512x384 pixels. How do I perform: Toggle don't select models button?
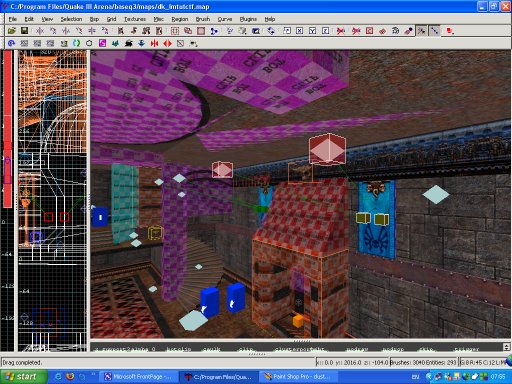click(x=356, y=31)
